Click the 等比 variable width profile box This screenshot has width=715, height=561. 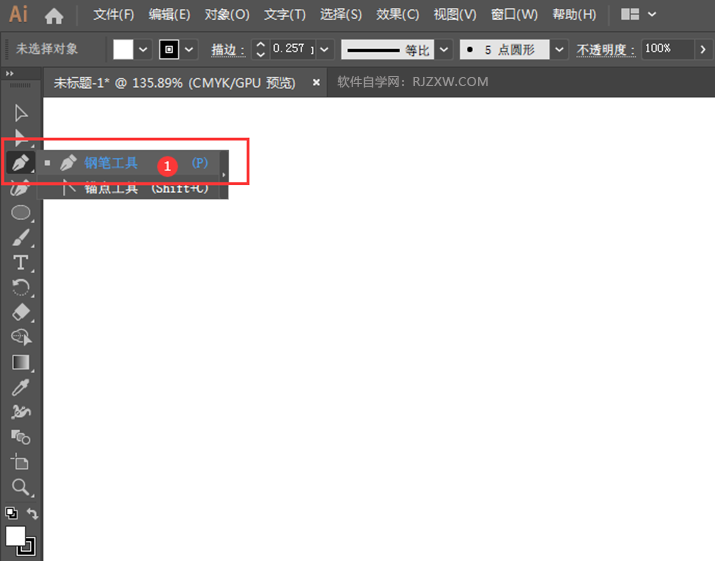[x=388, y=49]
